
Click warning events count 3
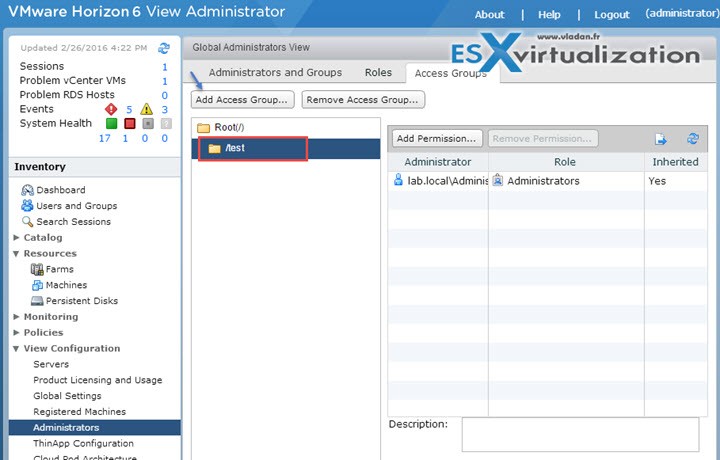coord(165,110)
